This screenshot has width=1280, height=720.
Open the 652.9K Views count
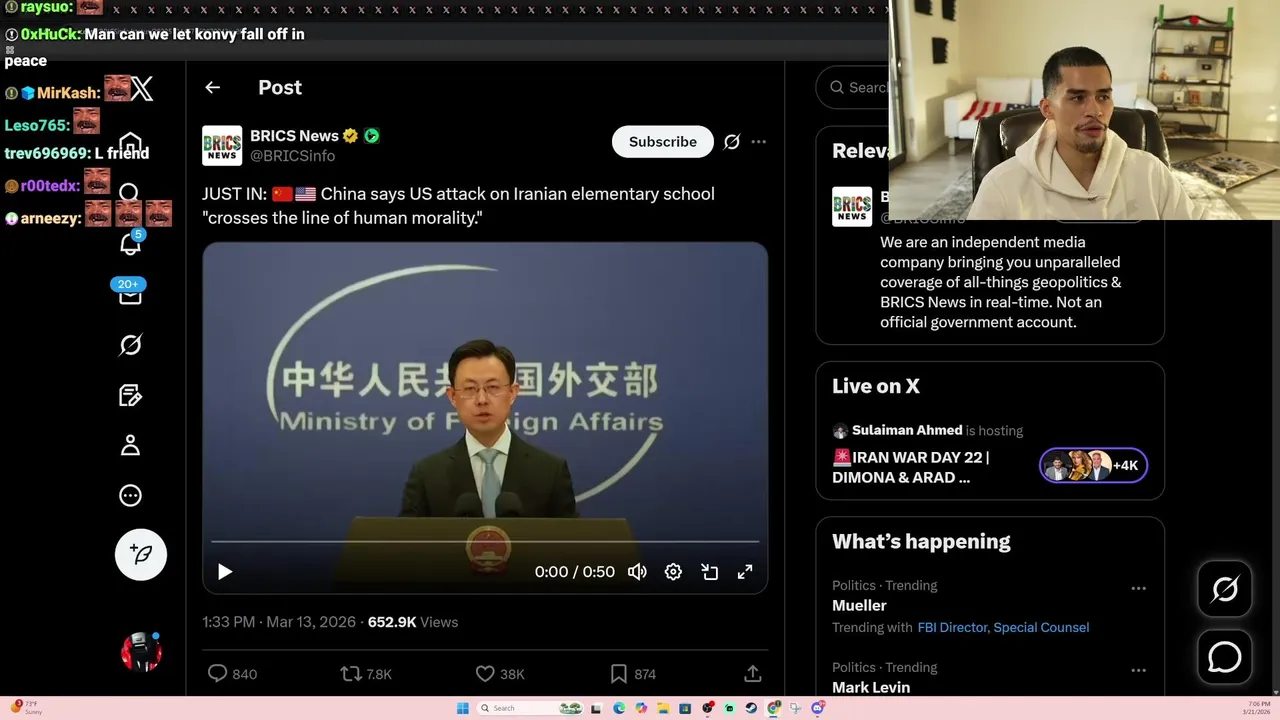(x=413, y=622)
